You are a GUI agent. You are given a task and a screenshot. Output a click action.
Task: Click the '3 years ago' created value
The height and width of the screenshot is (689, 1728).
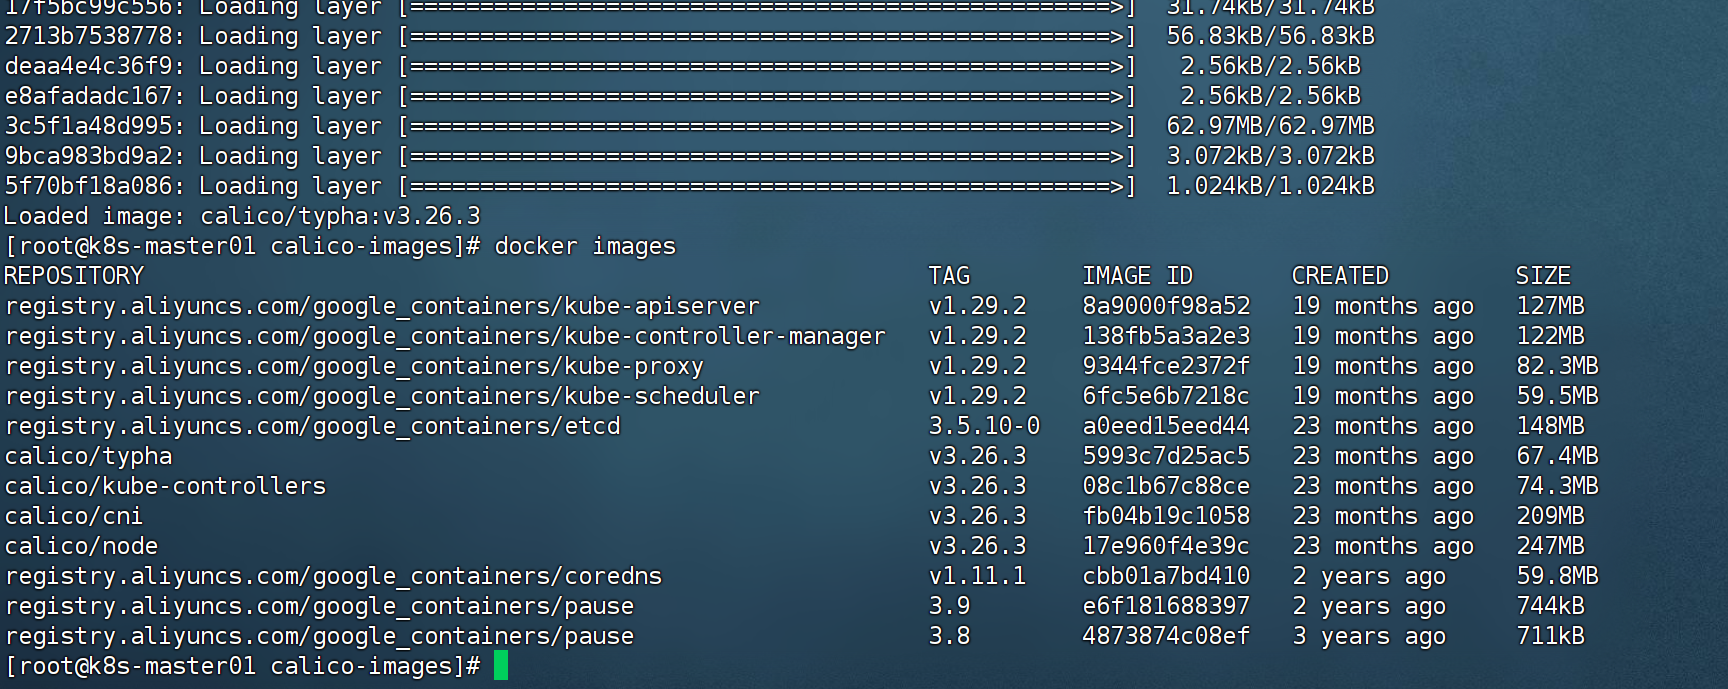click(x=1369, y=636)
